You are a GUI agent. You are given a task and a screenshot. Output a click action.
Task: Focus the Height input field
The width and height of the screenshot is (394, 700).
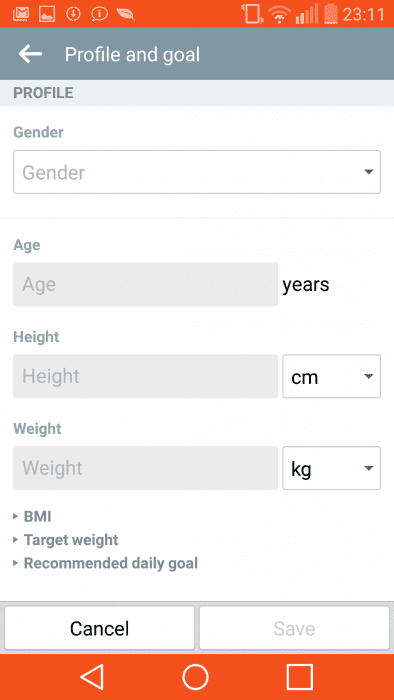coord(145,376)
